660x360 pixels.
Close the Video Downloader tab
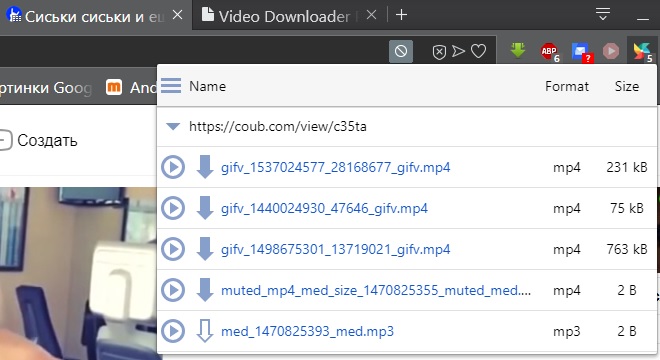371,15
